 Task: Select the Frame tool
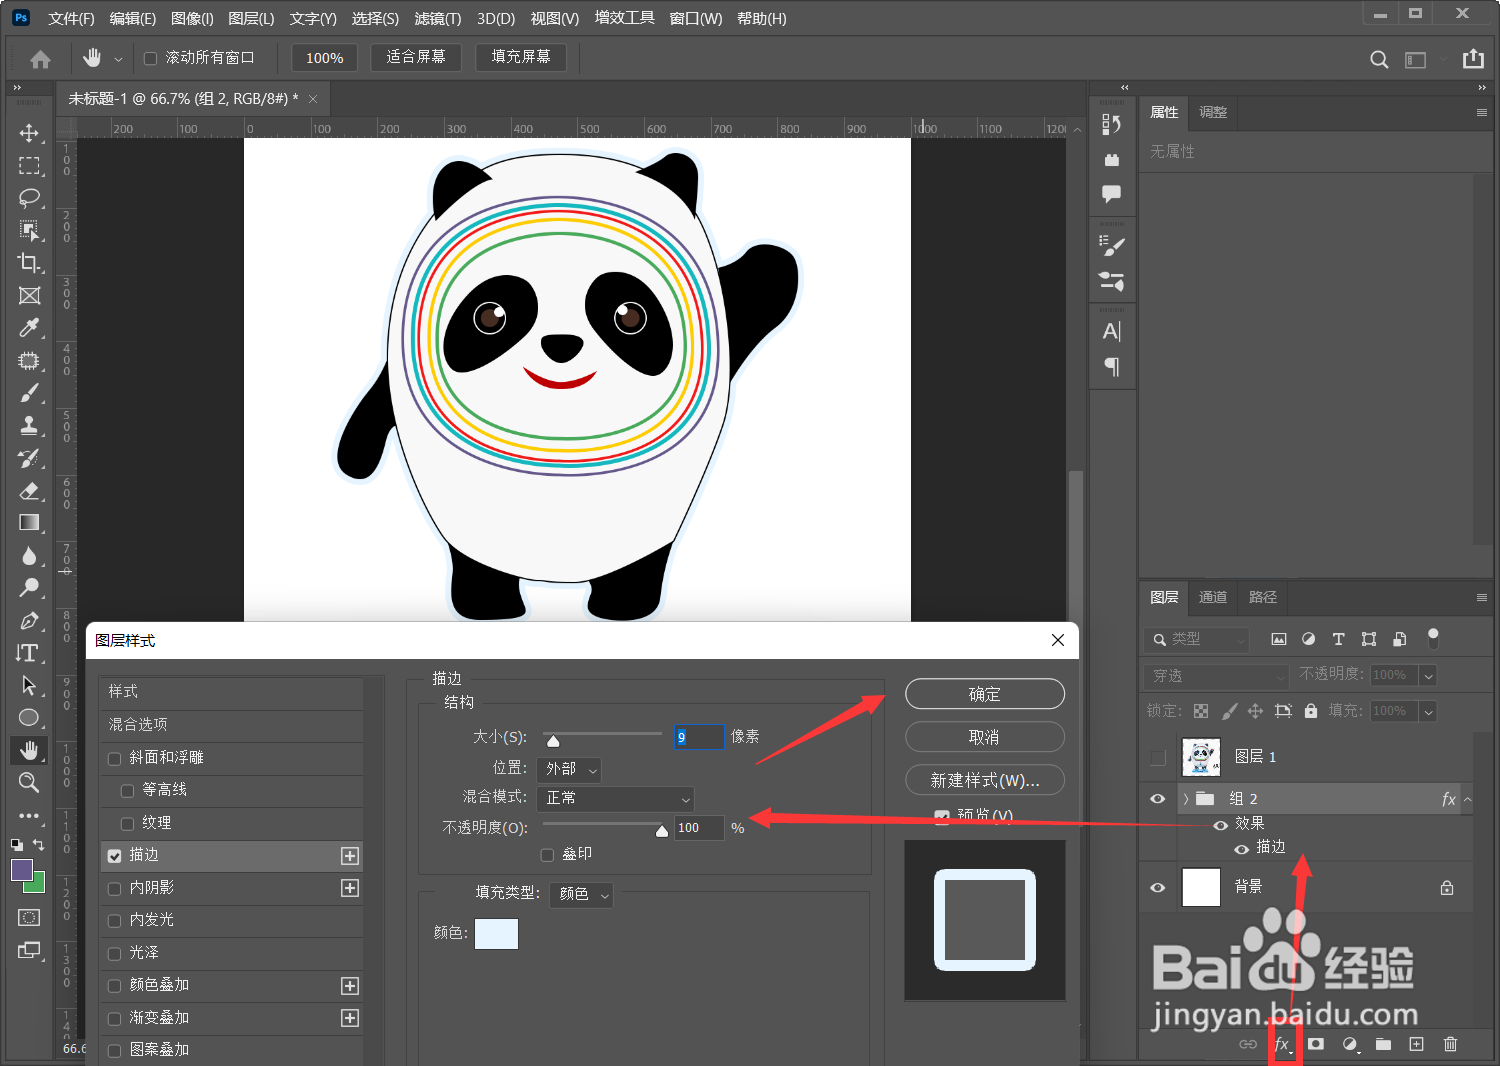tap(29, 296)
